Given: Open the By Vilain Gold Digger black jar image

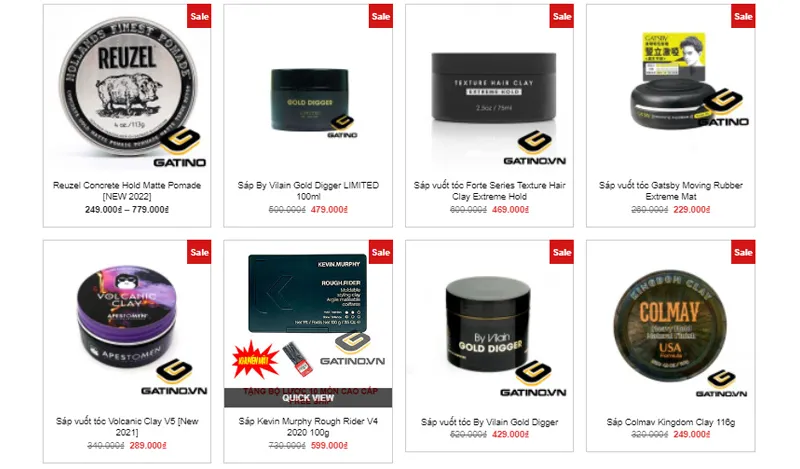Looking at the screenshot, I should 489,325.
